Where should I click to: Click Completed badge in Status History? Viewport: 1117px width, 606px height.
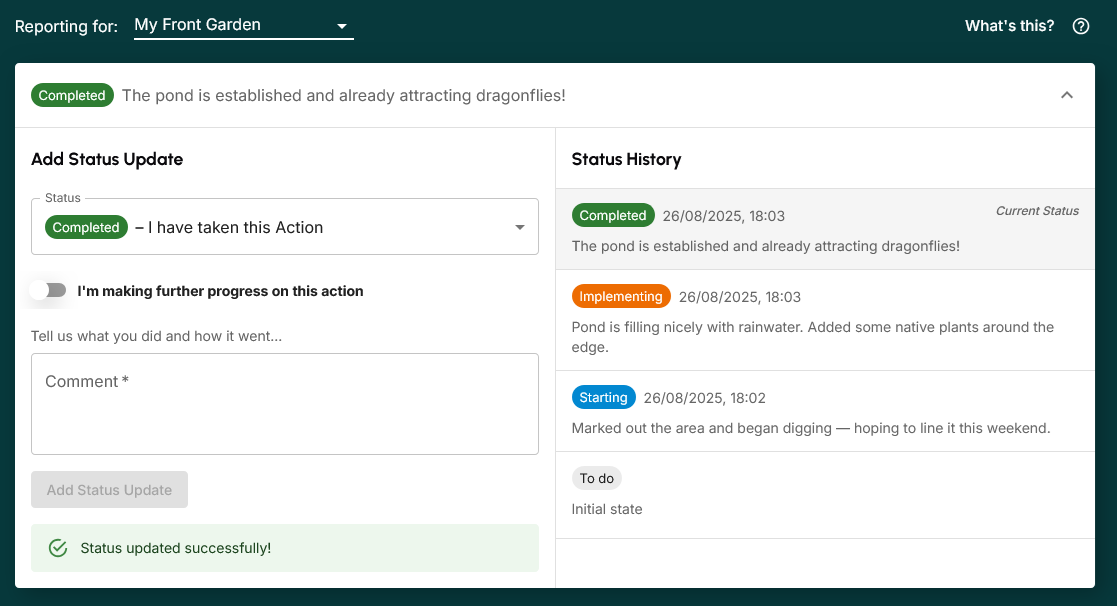tap(612, 216)
